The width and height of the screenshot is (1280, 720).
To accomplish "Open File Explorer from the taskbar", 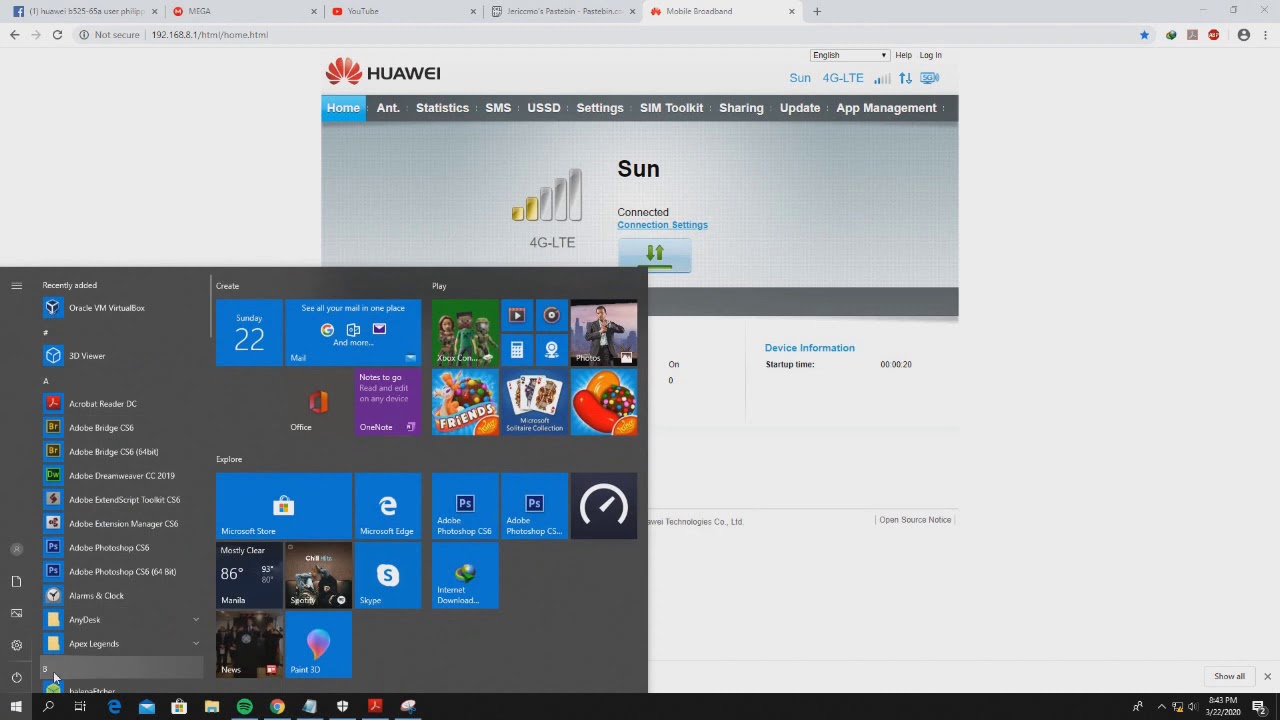I will pos(212,707).
